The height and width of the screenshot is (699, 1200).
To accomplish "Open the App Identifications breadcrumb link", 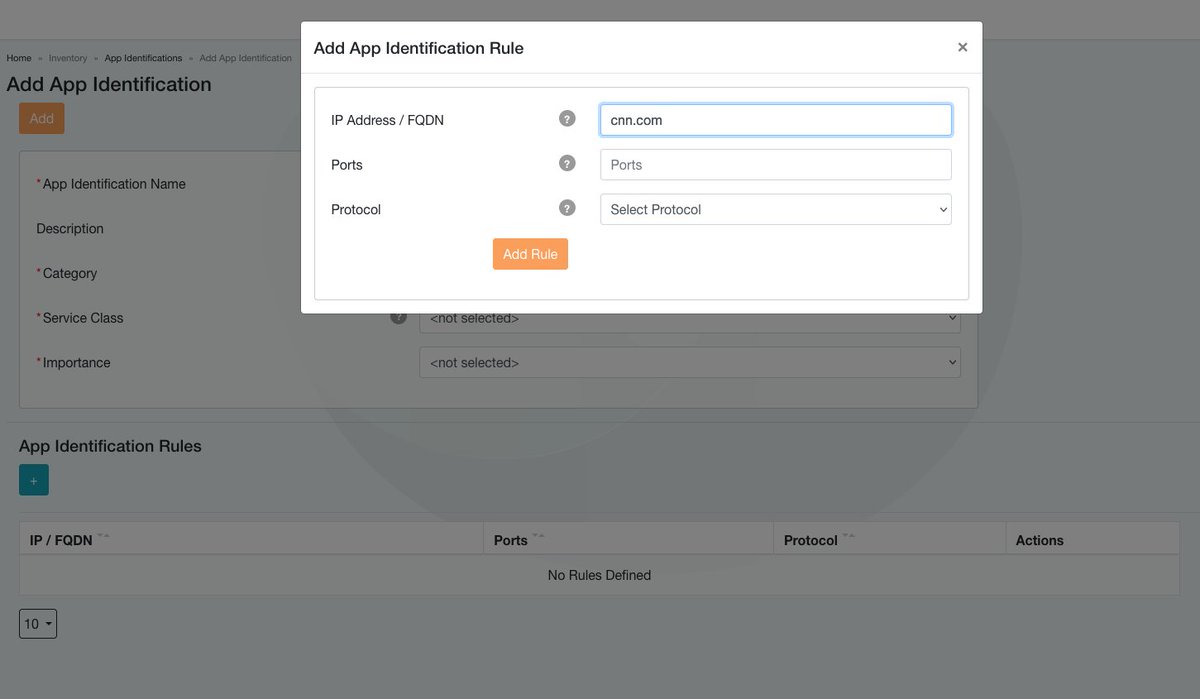I will click(143, 58).
